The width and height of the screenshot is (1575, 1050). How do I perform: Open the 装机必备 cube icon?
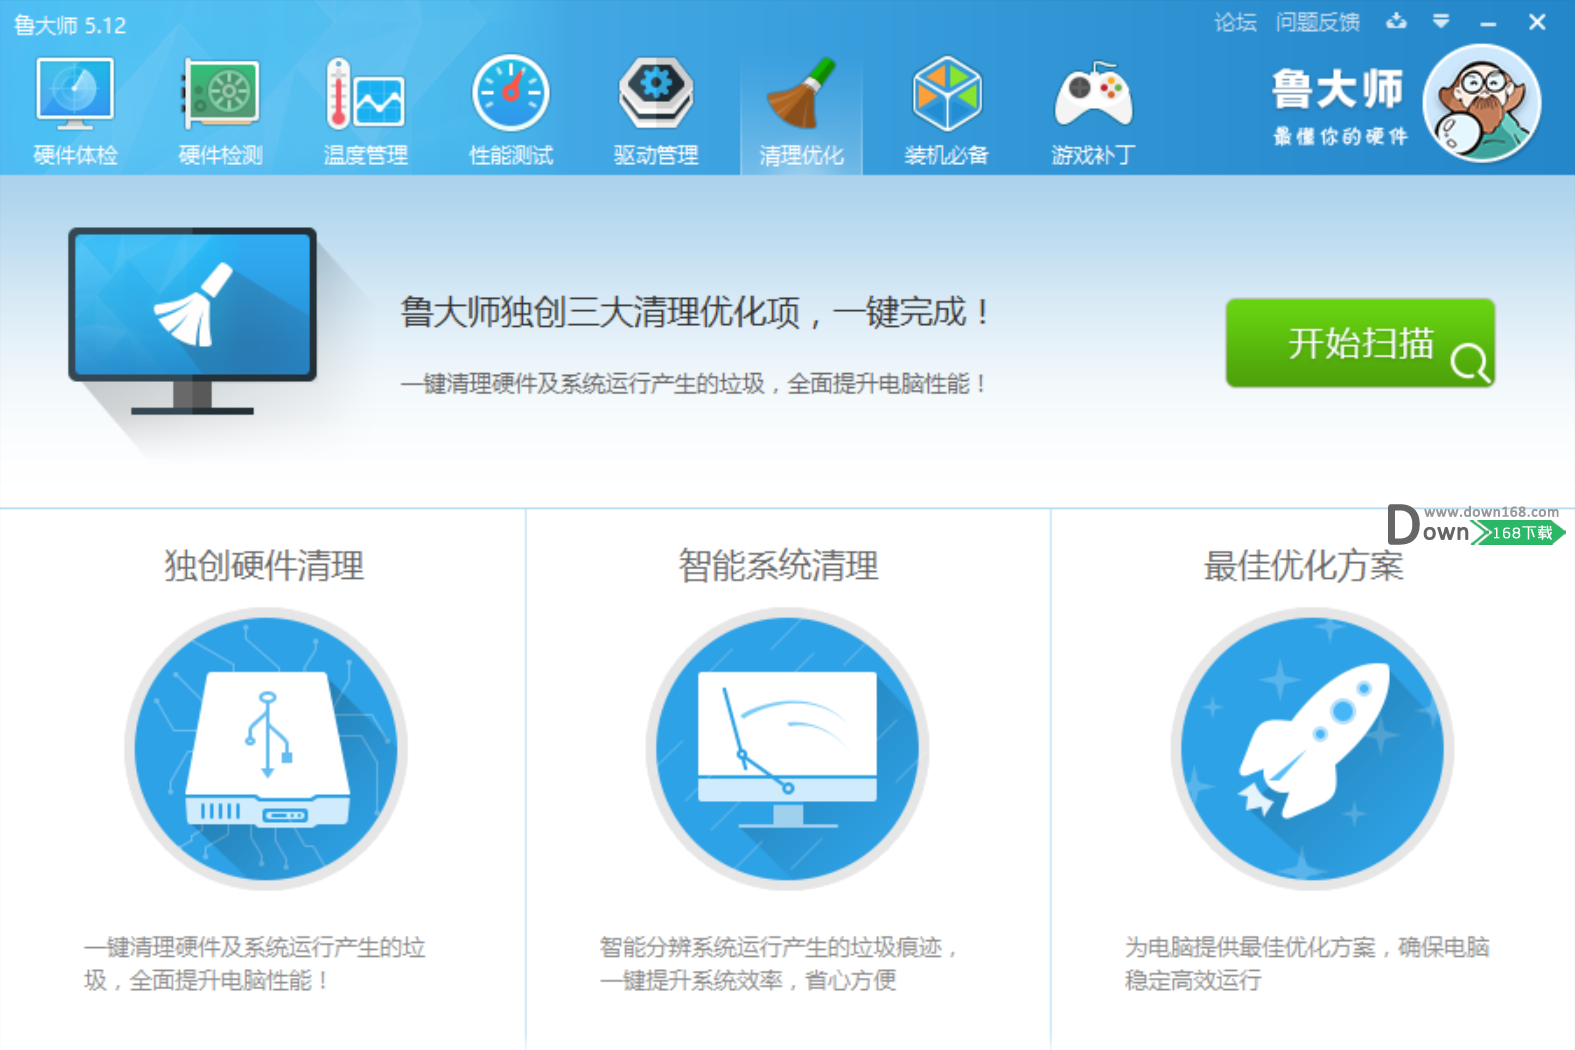tap(947, 110)
